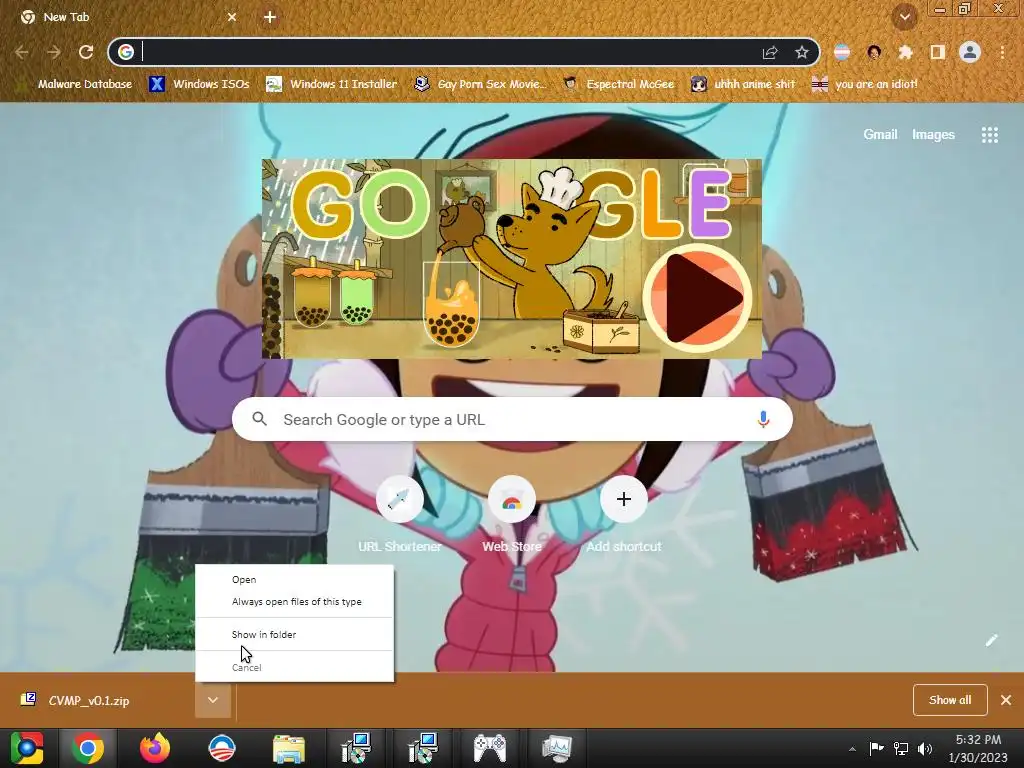Open the you are an idiot! bookmark
Viewport: 1024px width, 768px height.
click(x=864, y=84)
